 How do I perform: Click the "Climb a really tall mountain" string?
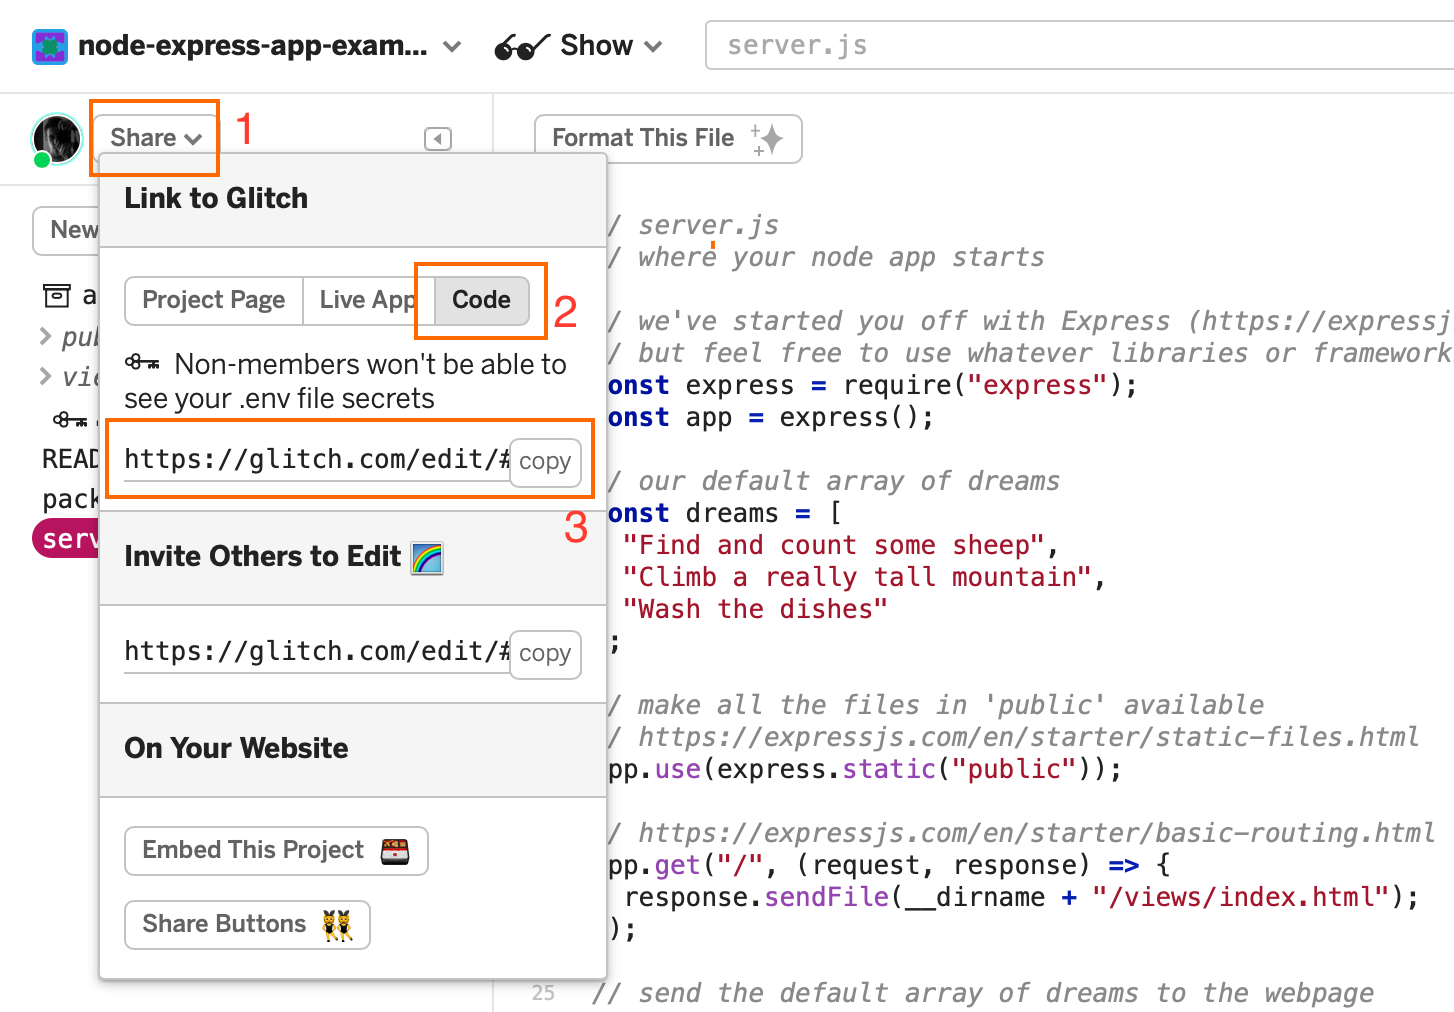[x=857, y=577]
